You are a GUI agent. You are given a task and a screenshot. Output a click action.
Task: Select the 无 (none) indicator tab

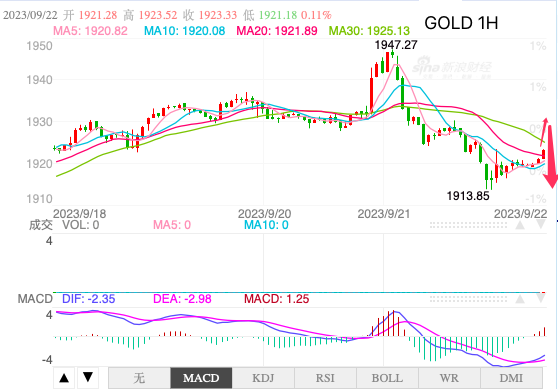(x=139, y=378)
